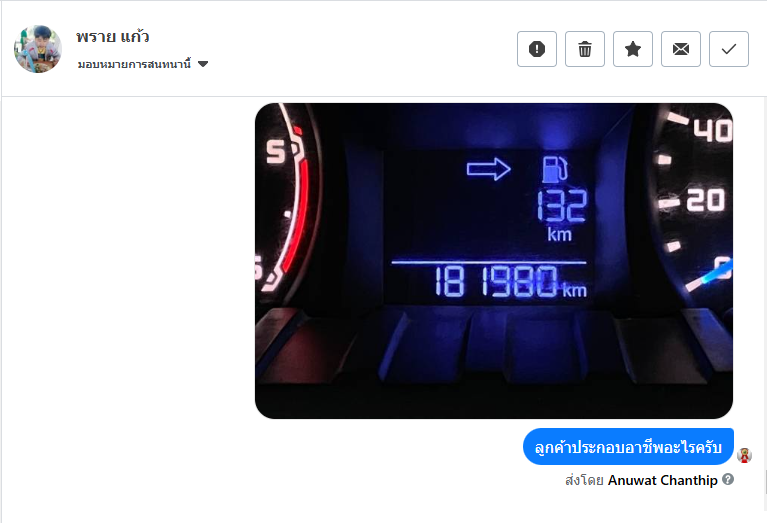Click fuel pump symbol in dashboard photo

pos(555,169)
